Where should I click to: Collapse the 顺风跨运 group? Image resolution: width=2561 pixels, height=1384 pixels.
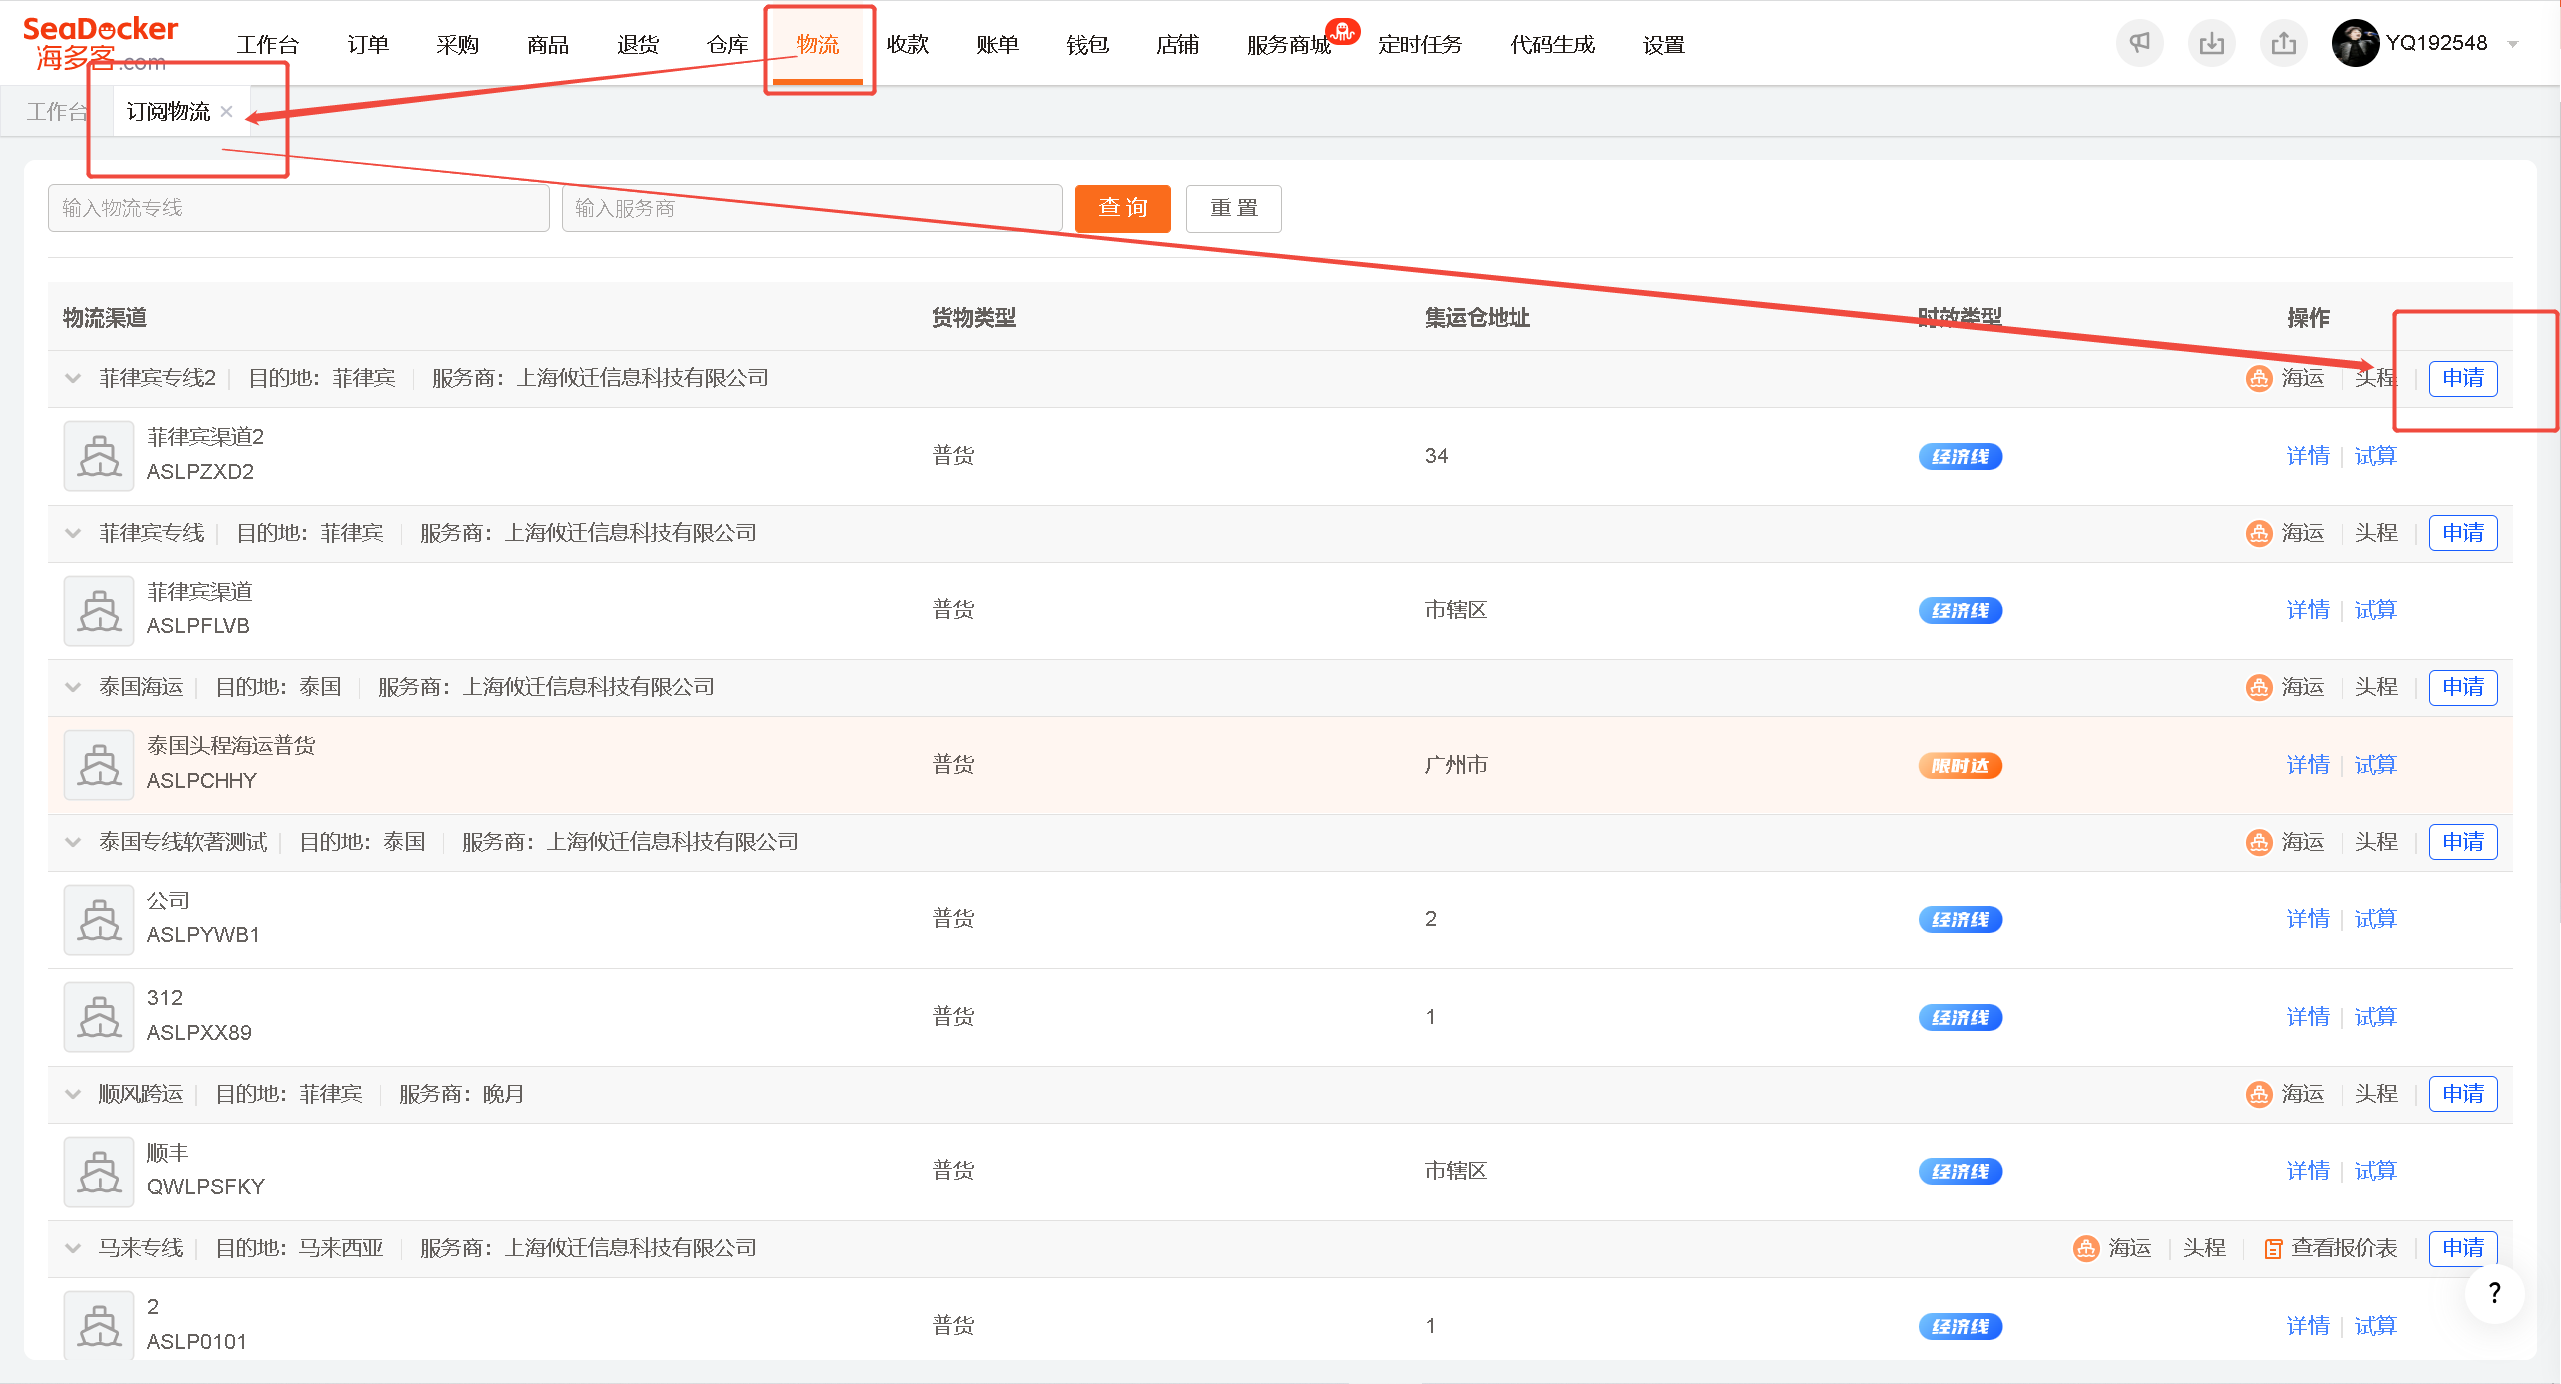pos(73,1094)
